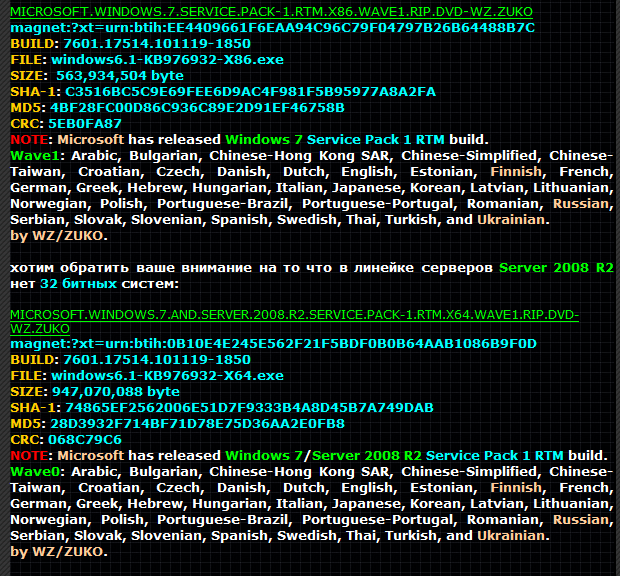Click the magnet hash starting with 0B10E4E245

click(273, 344)
